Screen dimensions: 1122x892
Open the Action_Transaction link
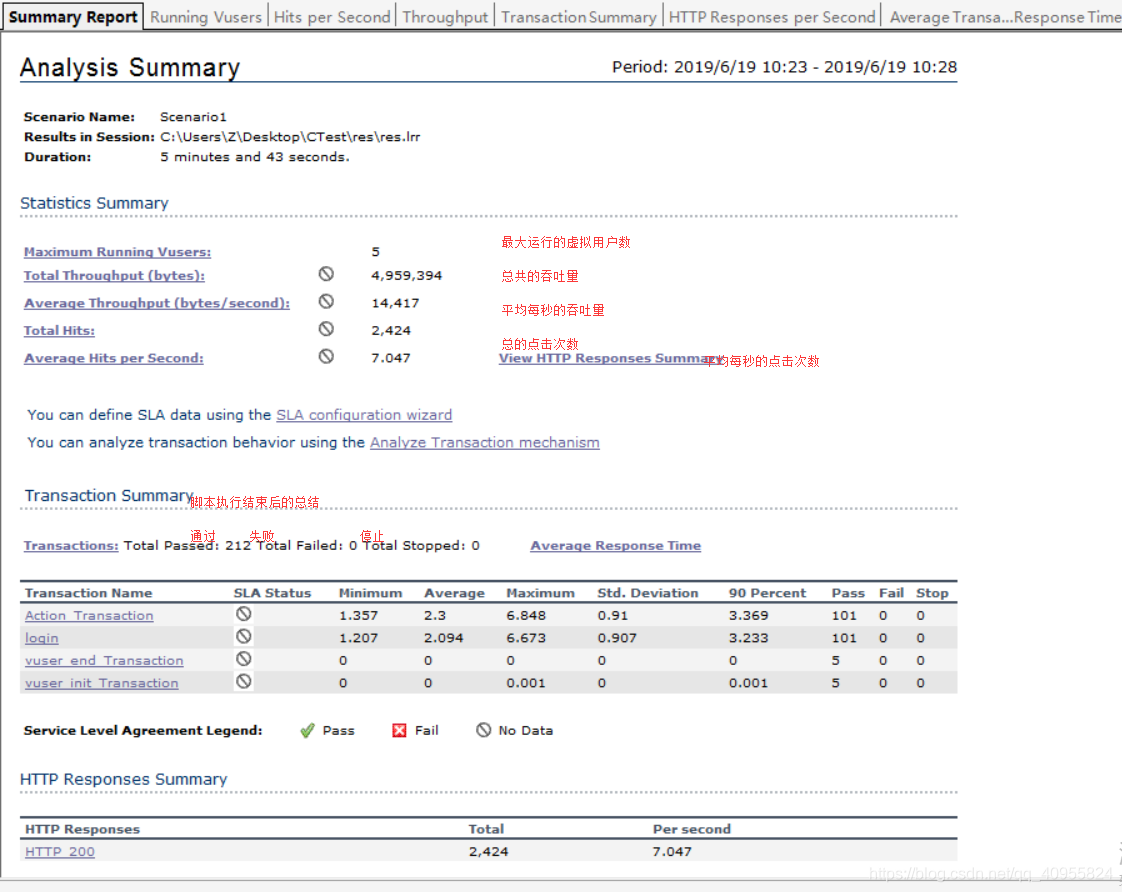(89, 615)
